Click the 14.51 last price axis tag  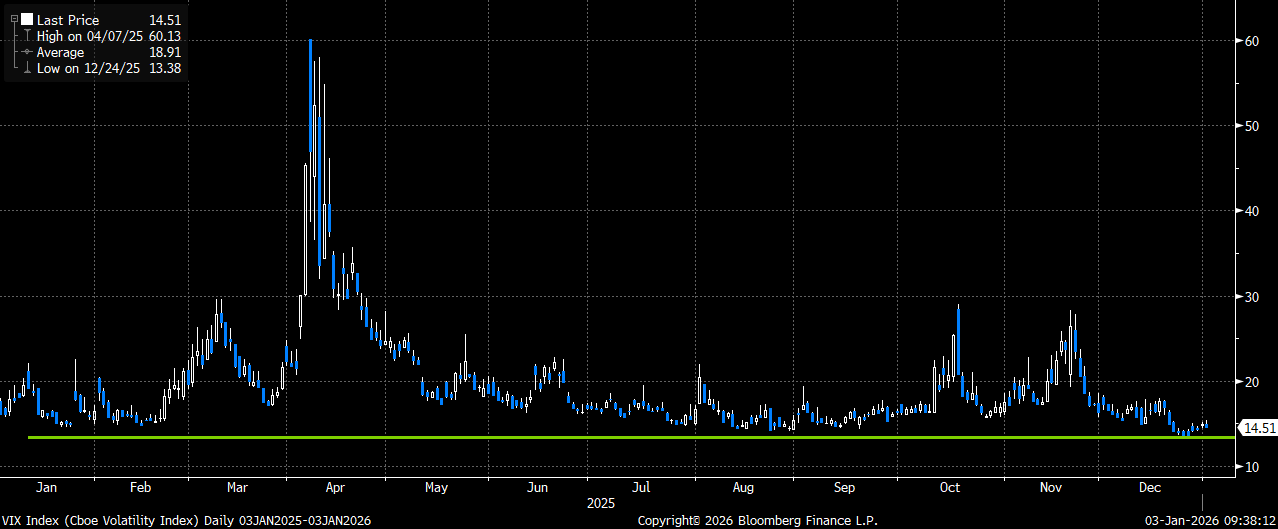(1258, 428)
